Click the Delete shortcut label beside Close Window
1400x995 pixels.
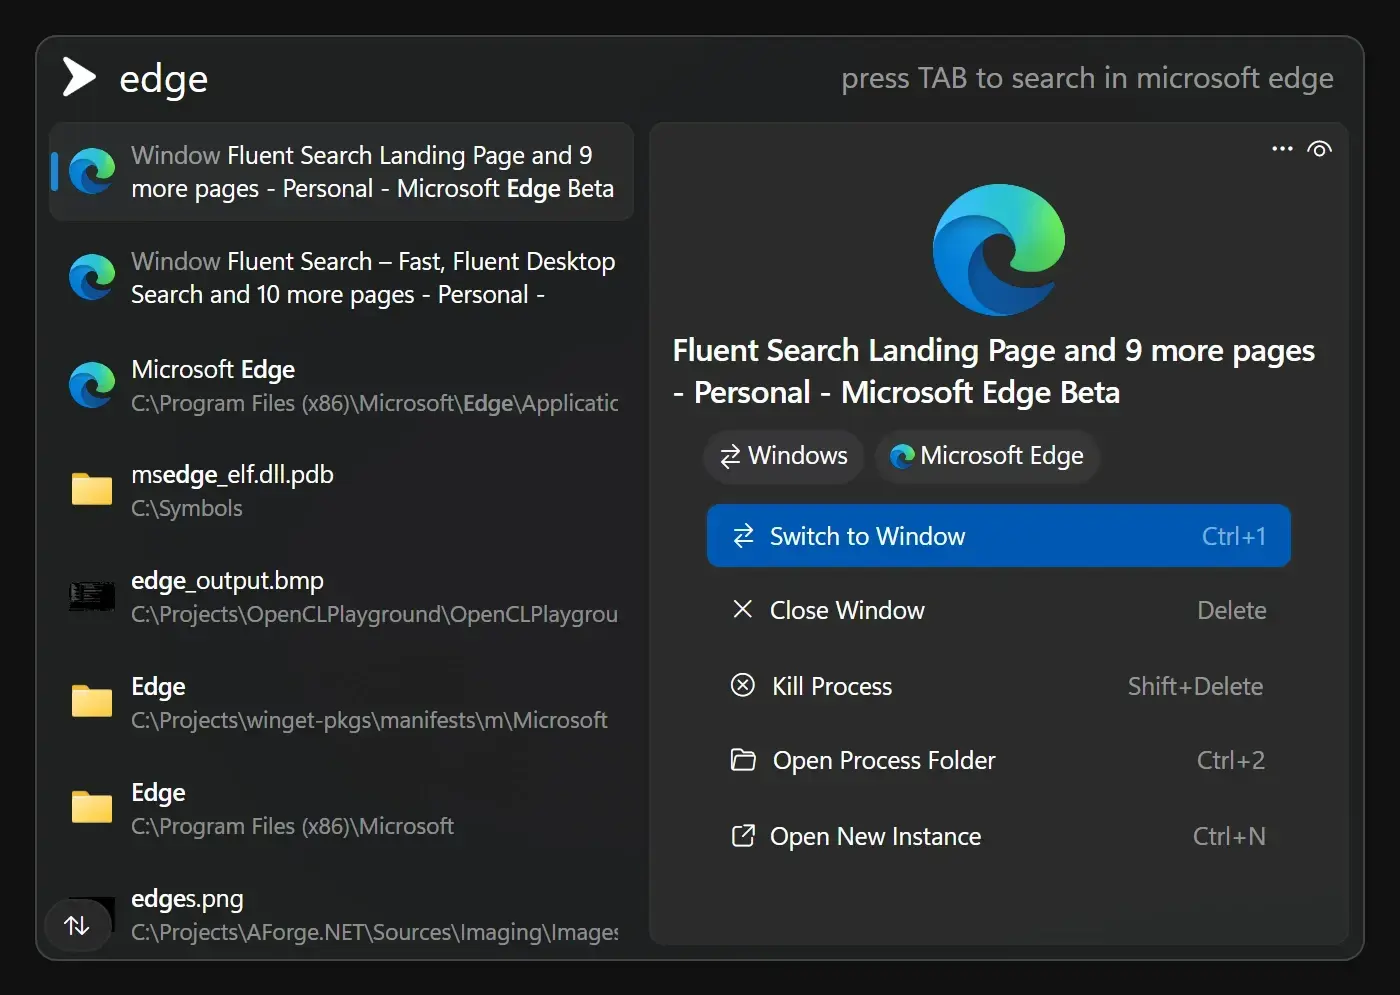pyautogui.click(x=1232, y=610)
